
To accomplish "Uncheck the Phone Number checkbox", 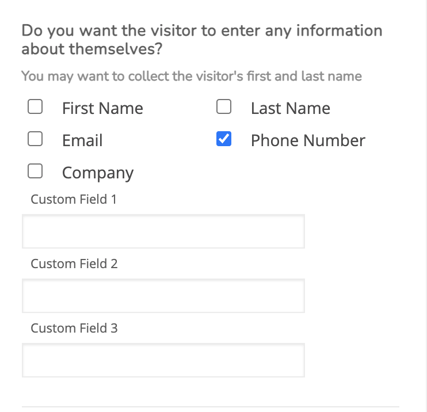I will [x=224, y=139].
